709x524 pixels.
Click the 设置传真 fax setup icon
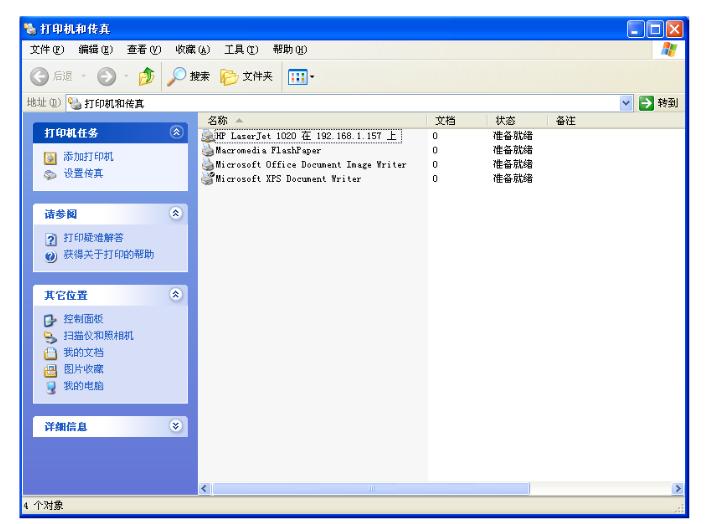tap(50, 174)
